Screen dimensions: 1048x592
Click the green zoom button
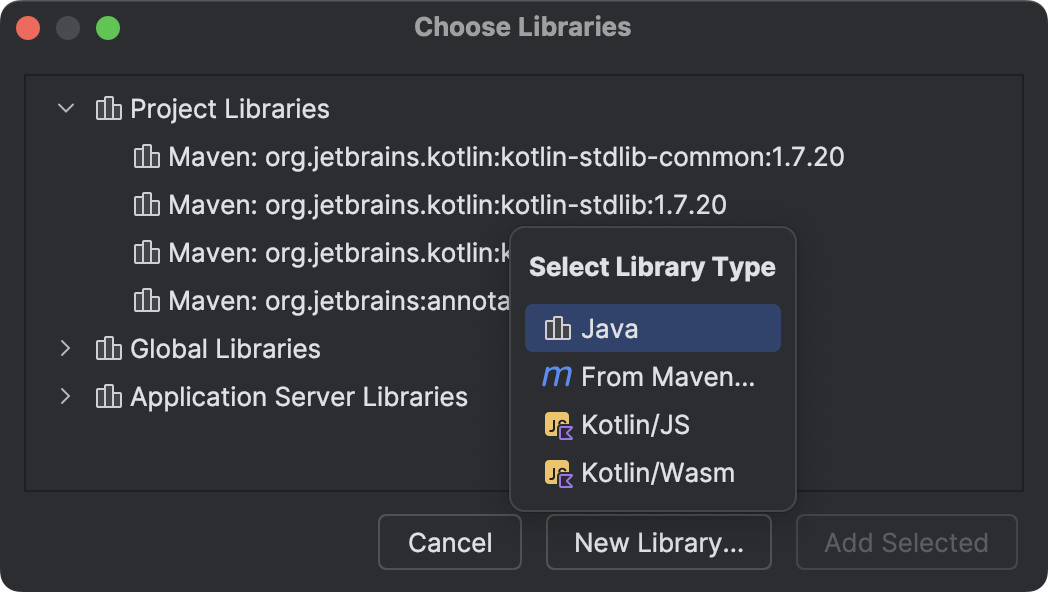108,27
